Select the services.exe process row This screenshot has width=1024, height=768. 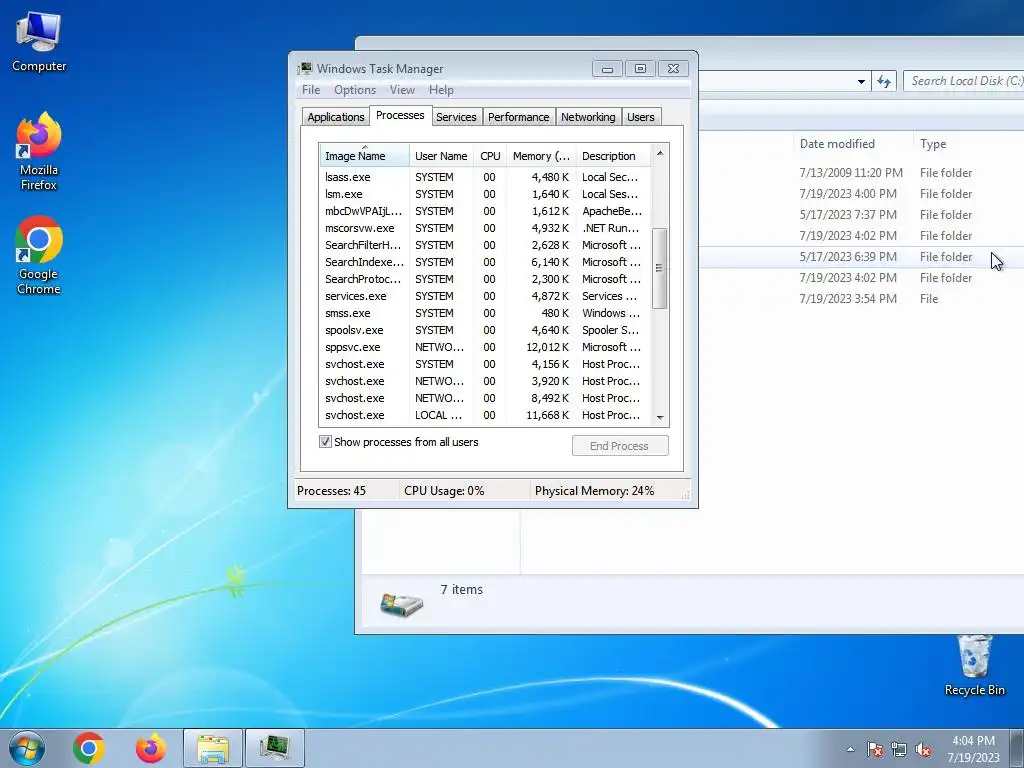(485, 296)
